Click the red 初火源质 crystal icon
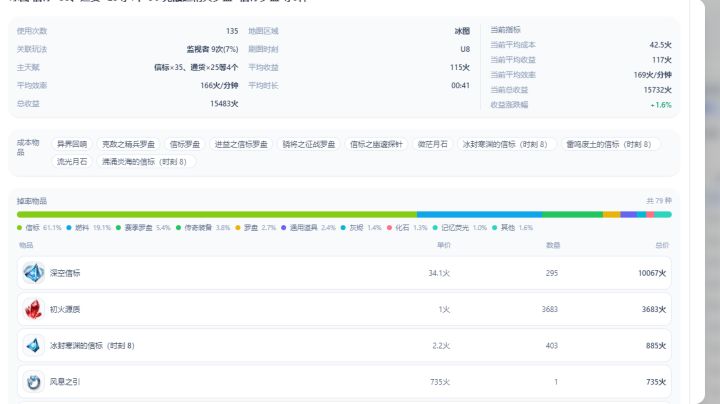Viewport: 720px width, 404px height. click(34, 309)
